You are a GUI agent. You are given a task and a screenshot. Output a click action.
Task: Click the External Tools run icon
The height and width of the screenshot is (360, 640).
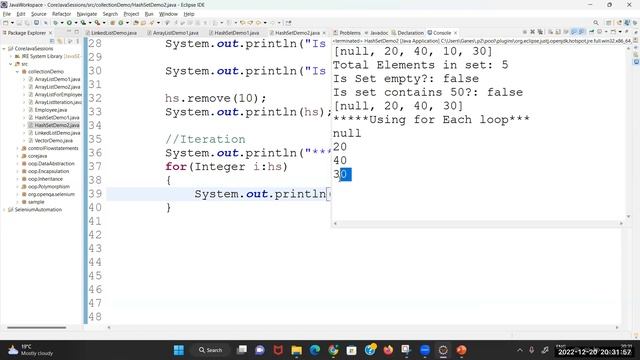coord(97,23)
